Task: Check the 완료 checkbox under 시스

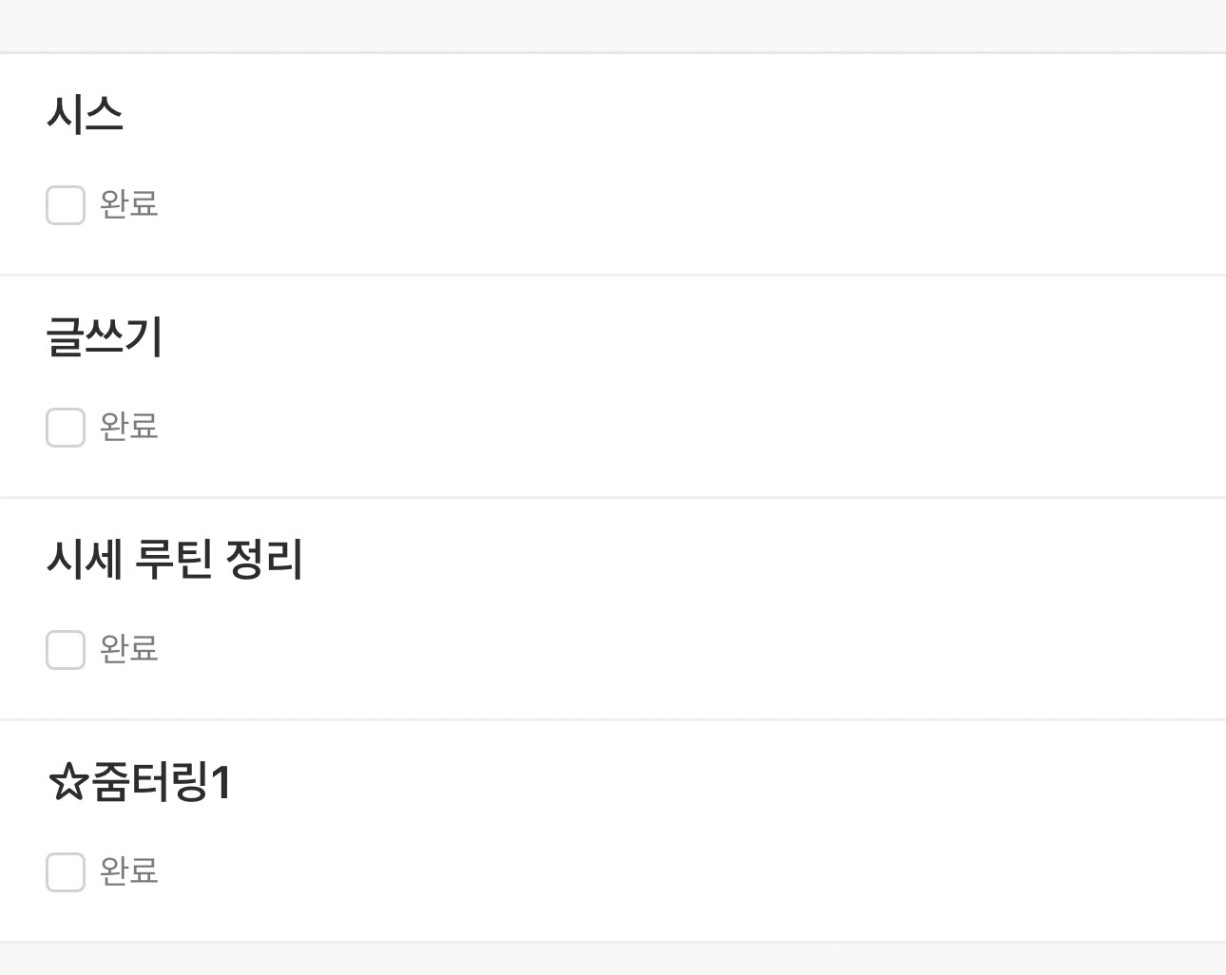Action: [x=65, y=205]
